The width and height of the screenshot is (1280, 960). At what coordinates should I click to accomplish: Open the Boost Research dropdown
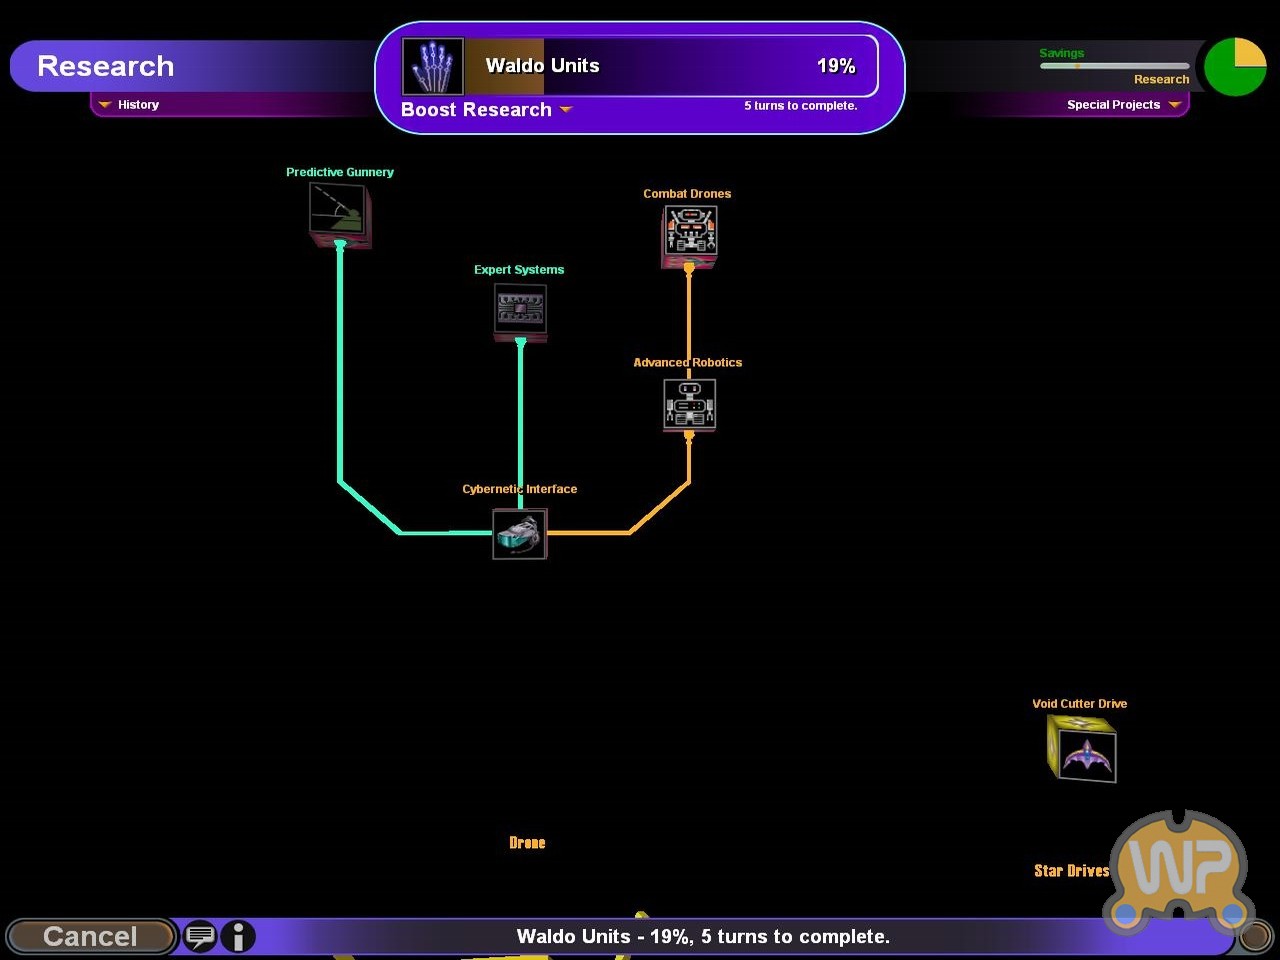click(x=486, y=110)
